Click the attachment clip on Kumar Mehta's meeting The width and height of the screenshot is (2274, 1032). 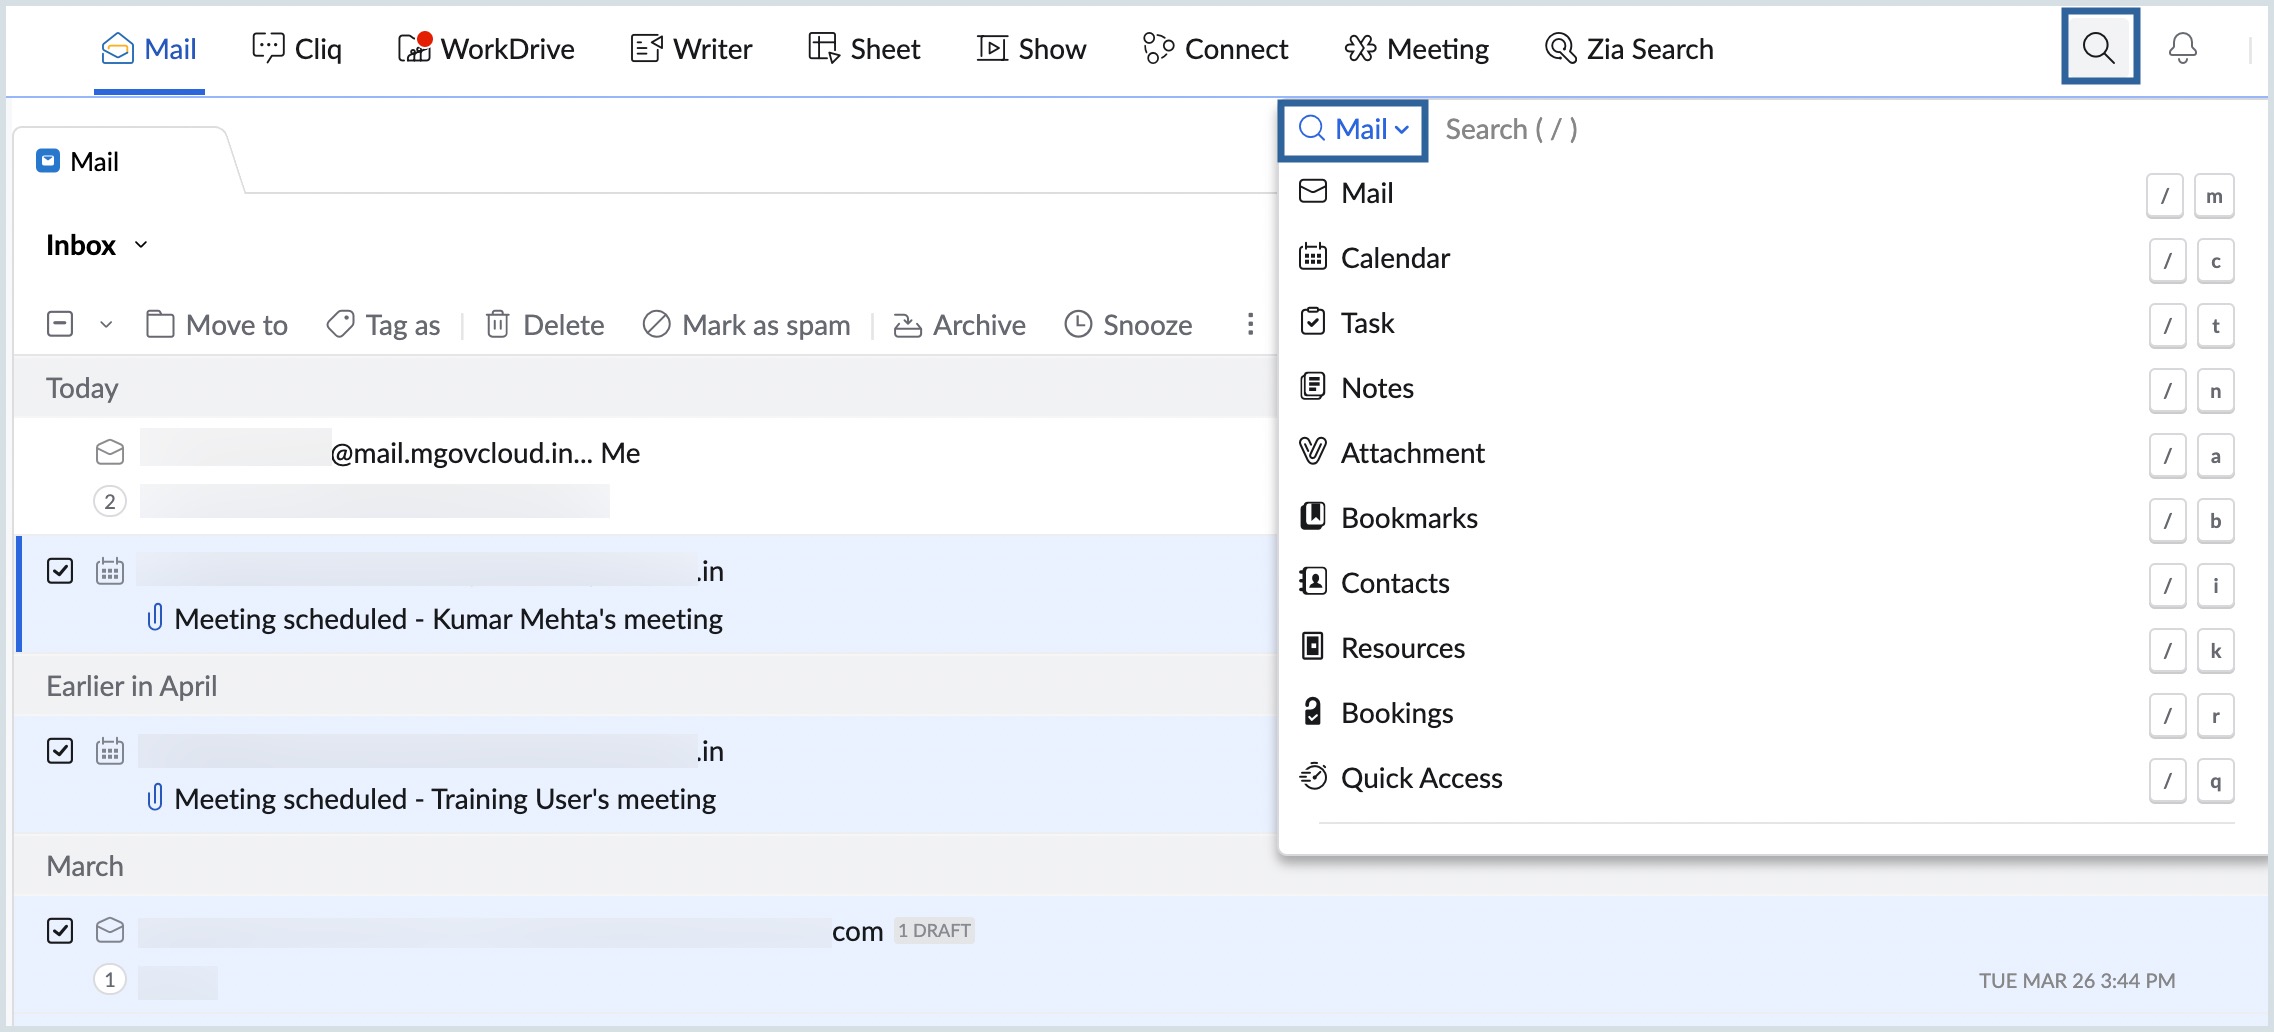(x=155, y=618)
